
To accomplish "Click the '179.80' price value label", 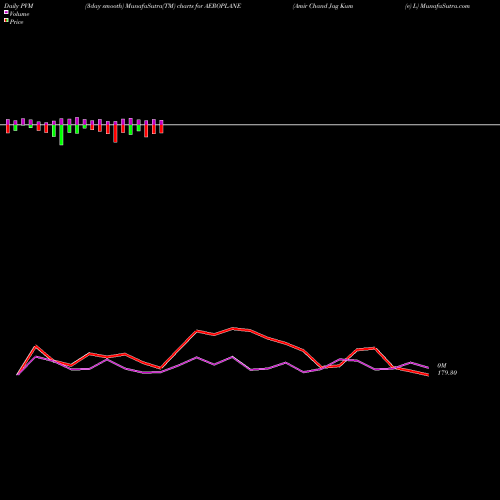I will click(x=447, y=373).
